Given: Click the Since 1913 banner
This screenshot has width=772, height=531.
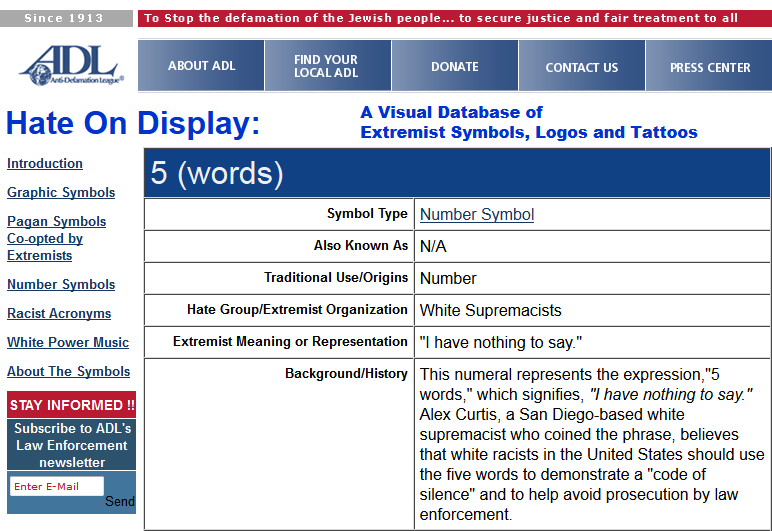Looking at the screenshot, I should (x=66, y=18).
